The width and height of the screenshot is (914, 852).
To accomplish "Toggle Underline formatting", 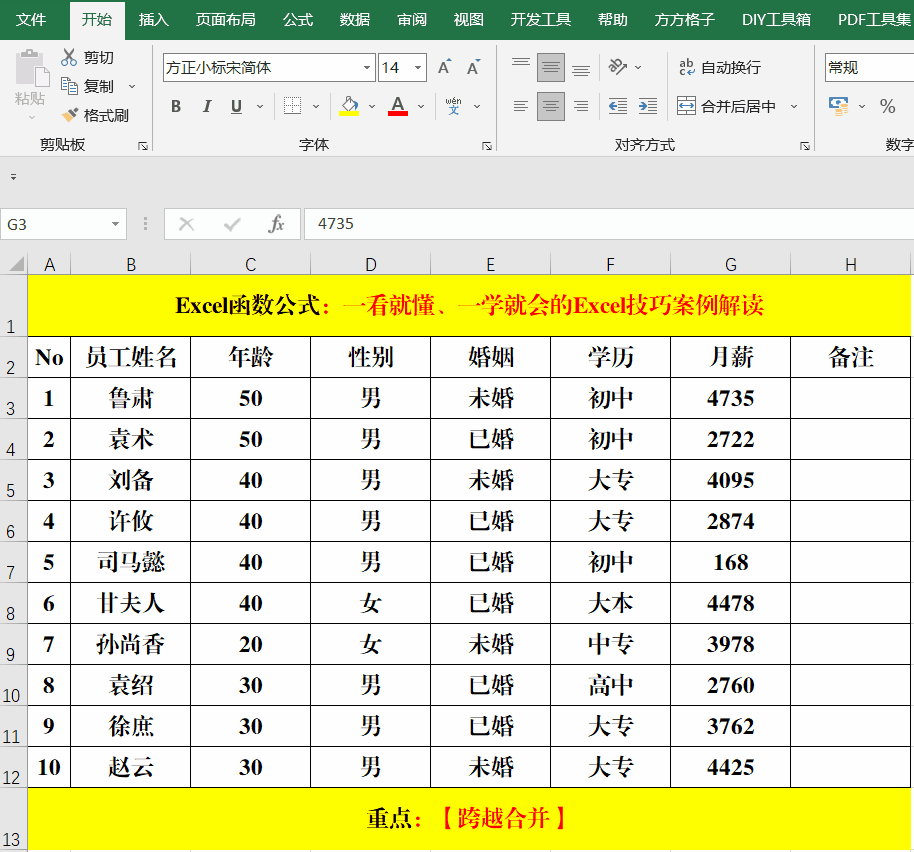I will tap(236, 106).
